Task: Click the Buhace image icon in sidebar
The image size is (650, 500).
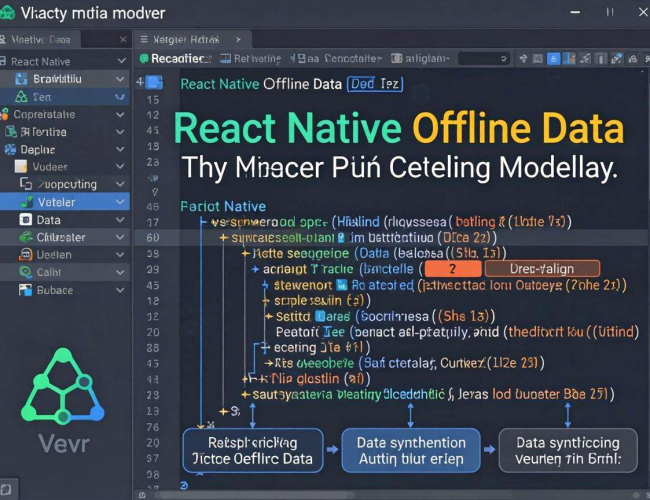Action: pos(24,290)
